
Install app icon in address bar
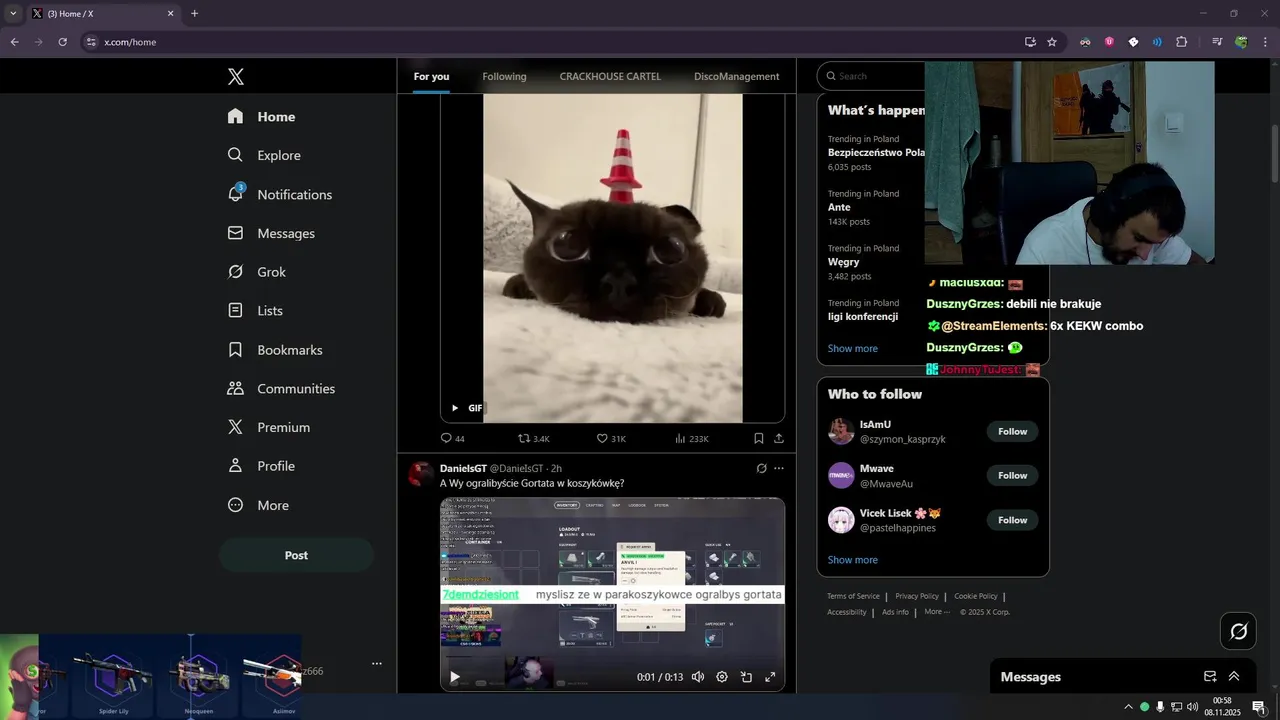pos(1030,42)
